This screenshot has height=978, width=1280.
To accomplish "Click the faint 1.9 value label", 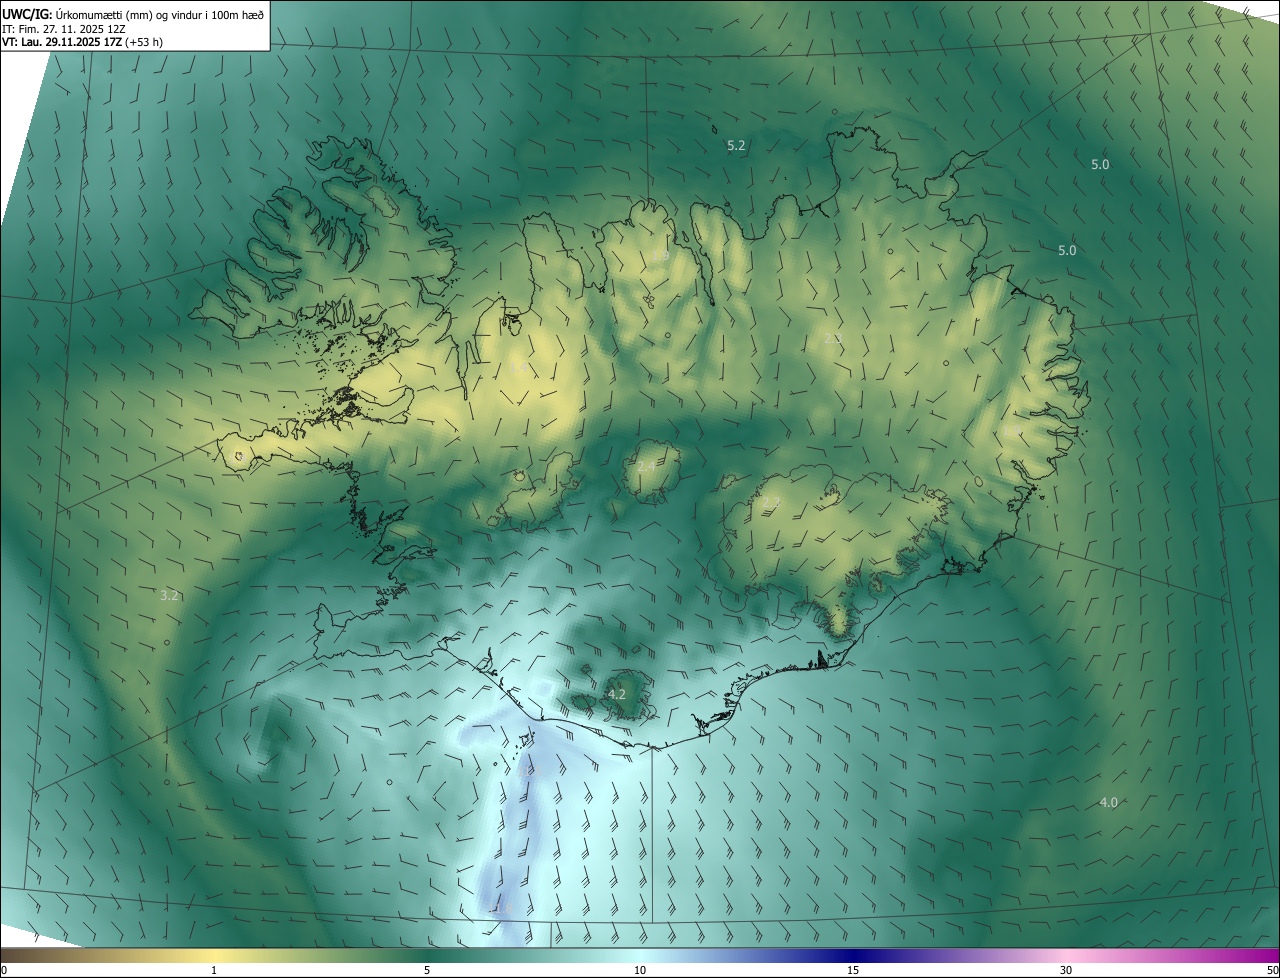I will (x=660, y=256).
